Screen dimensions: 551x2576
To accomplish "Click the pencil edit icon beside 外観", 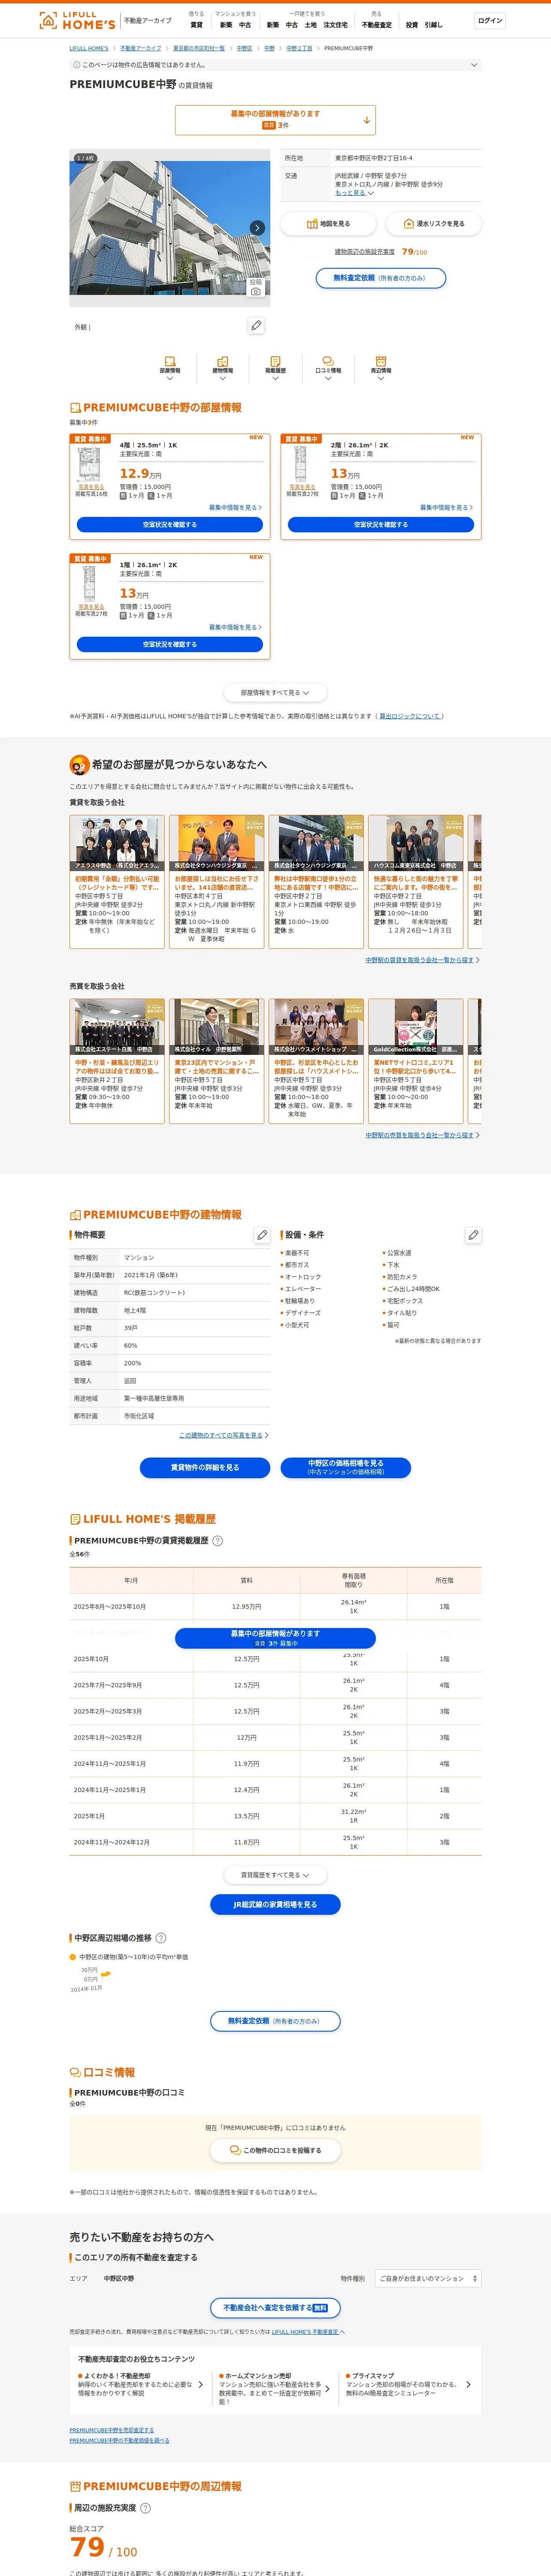I will coord(256,326).
